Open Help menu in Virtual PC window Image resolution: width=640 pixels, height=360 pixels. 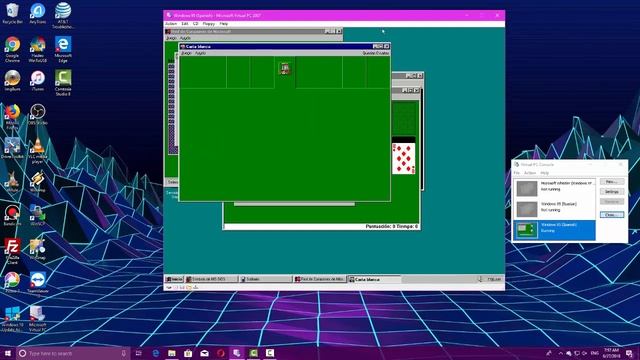[x=224, y=24]
